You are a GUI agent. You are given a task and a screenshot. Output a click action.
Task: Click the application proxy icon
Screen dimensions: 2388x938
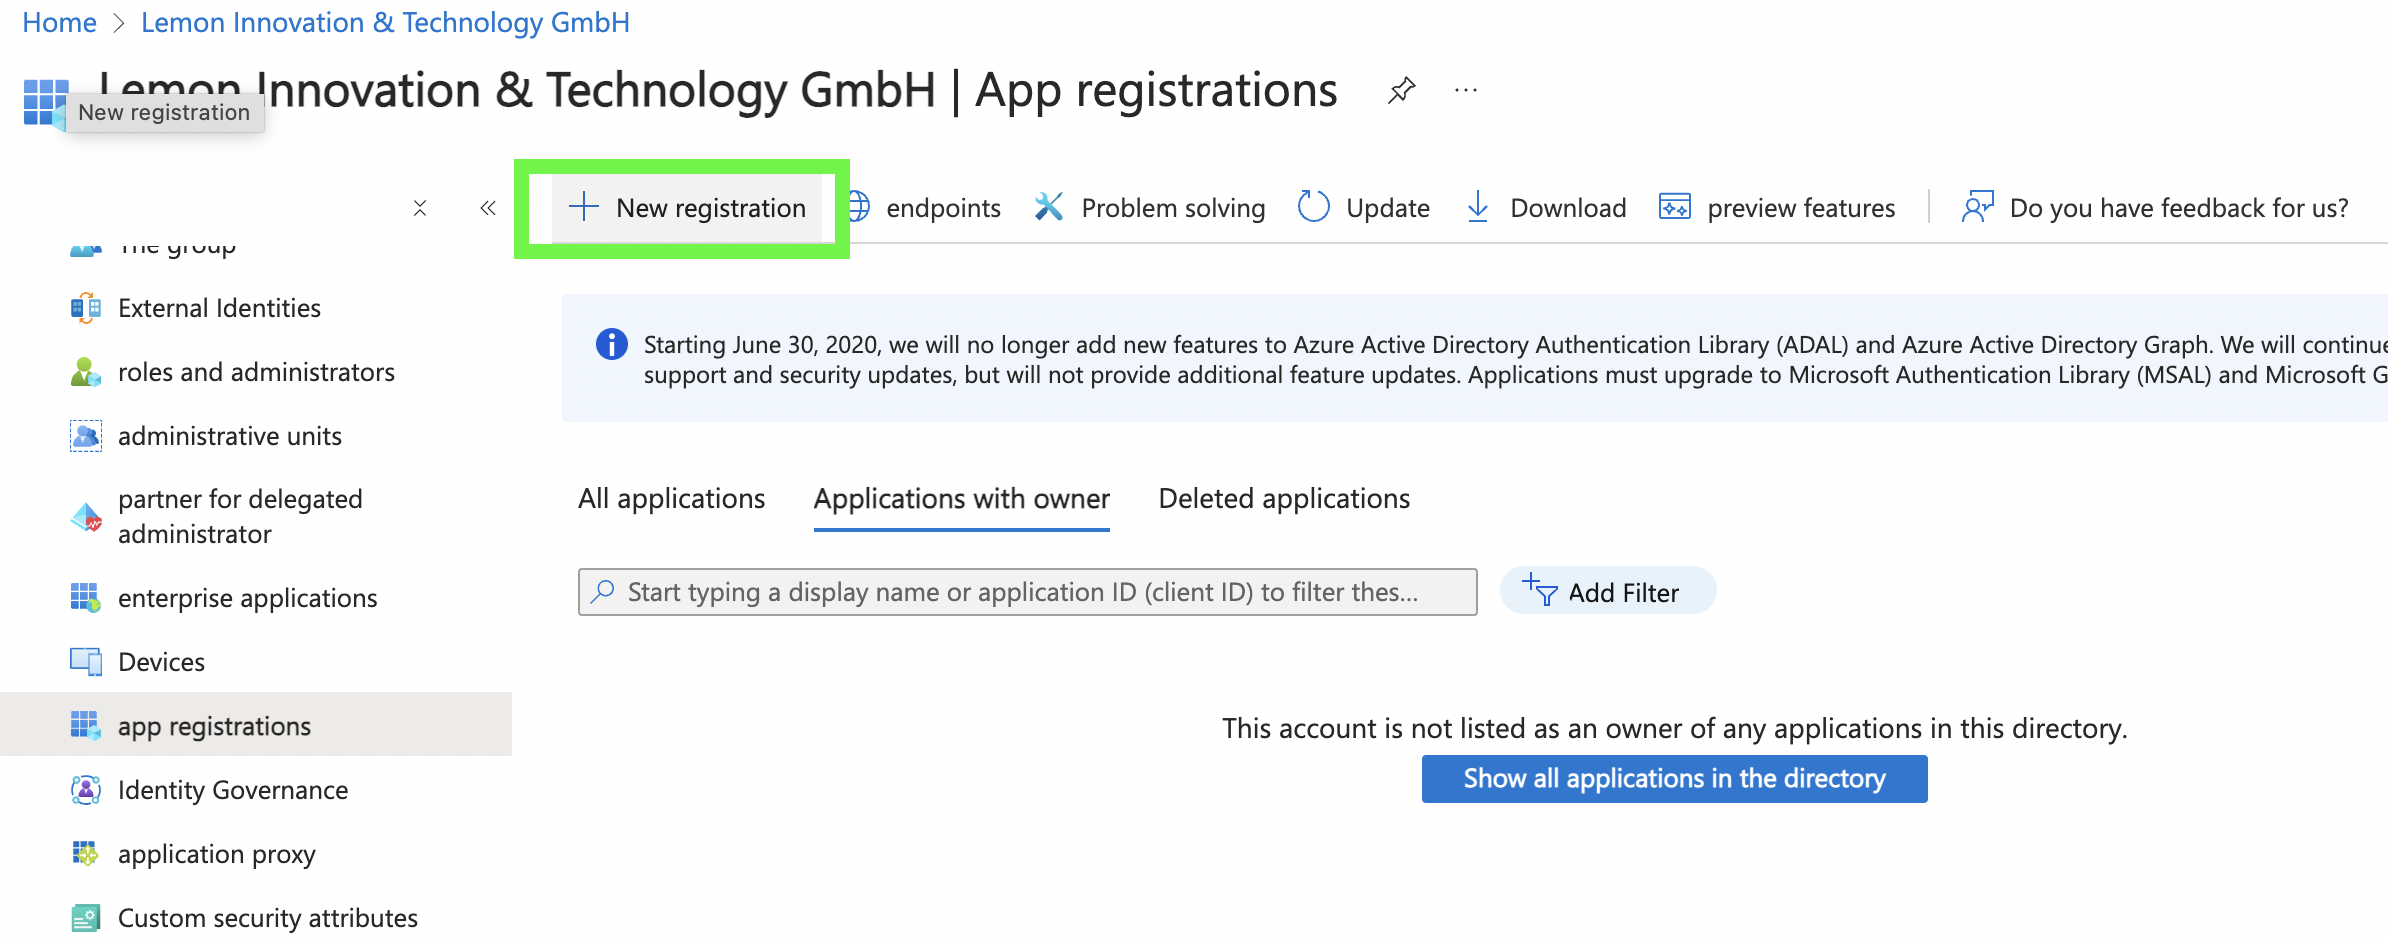click(86, 854)
